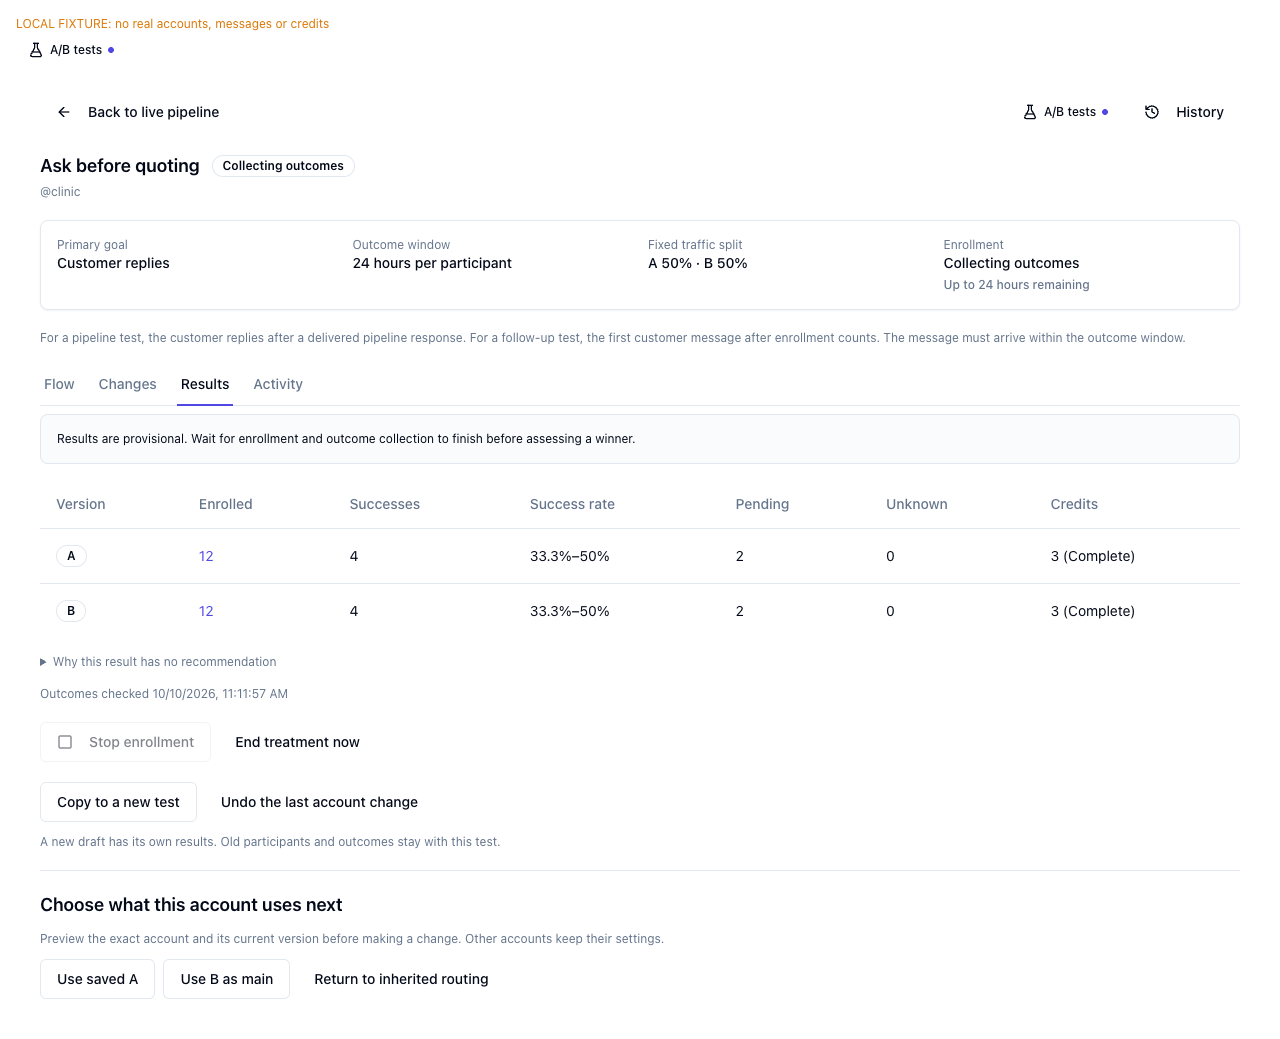The height and width of the screenshot is (1039, 1280).
Task: Click the History button label
Action: click(1200, 112)
